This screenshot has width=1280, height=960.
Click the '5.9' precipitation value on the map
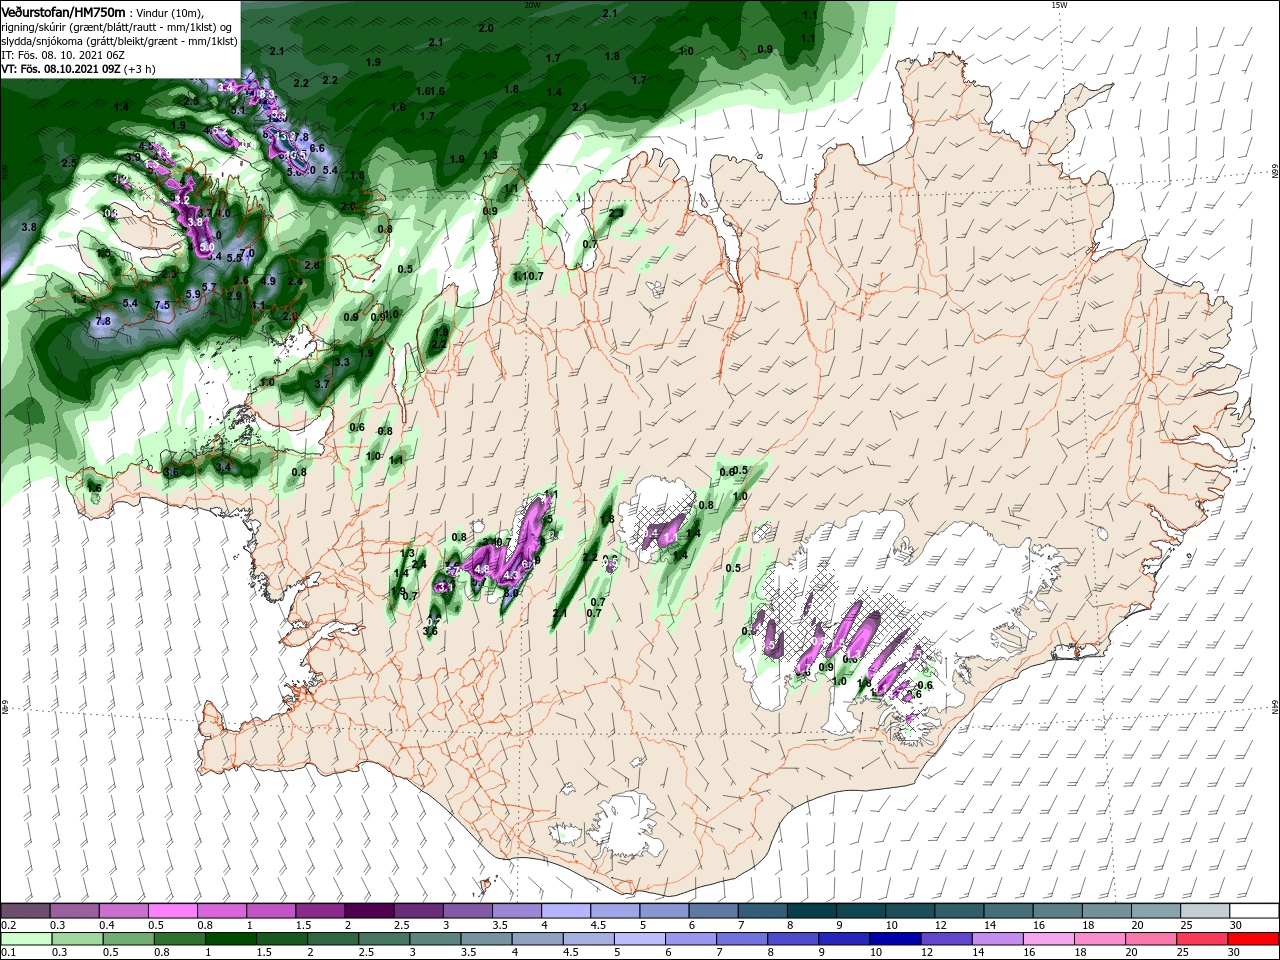click(194, 294)
